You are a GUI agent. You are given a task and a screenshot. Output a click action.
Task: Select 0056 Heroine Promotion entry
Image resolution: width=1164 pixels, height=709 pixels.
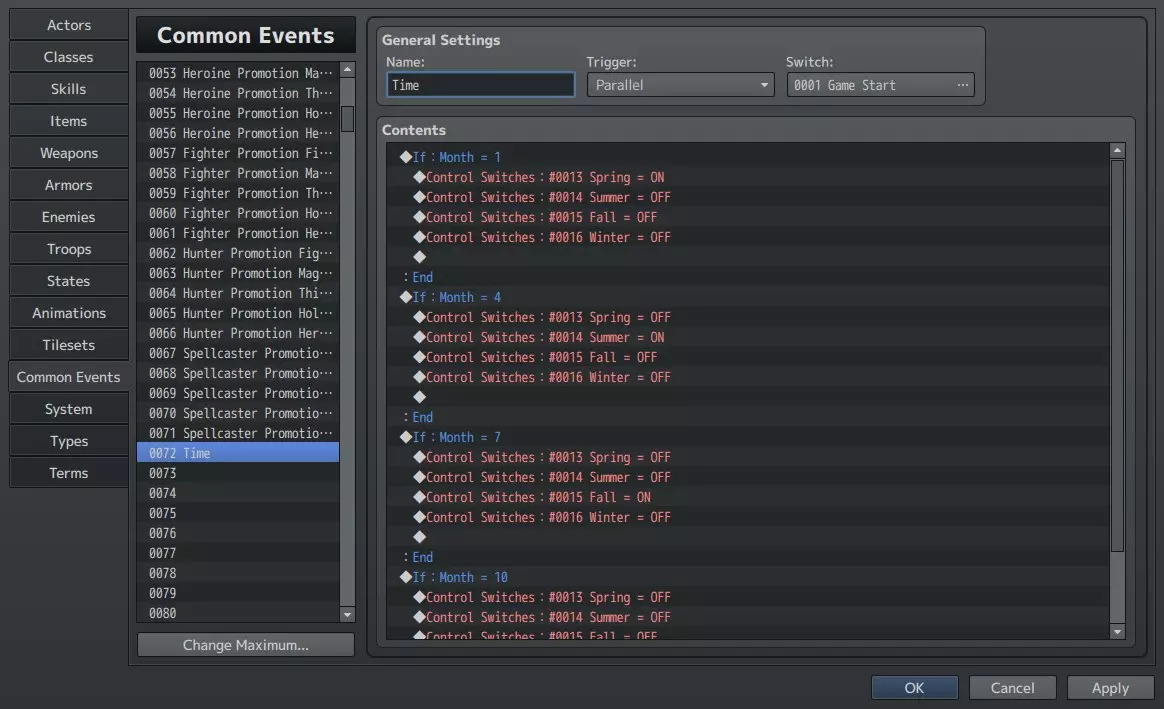pos(238,133)
